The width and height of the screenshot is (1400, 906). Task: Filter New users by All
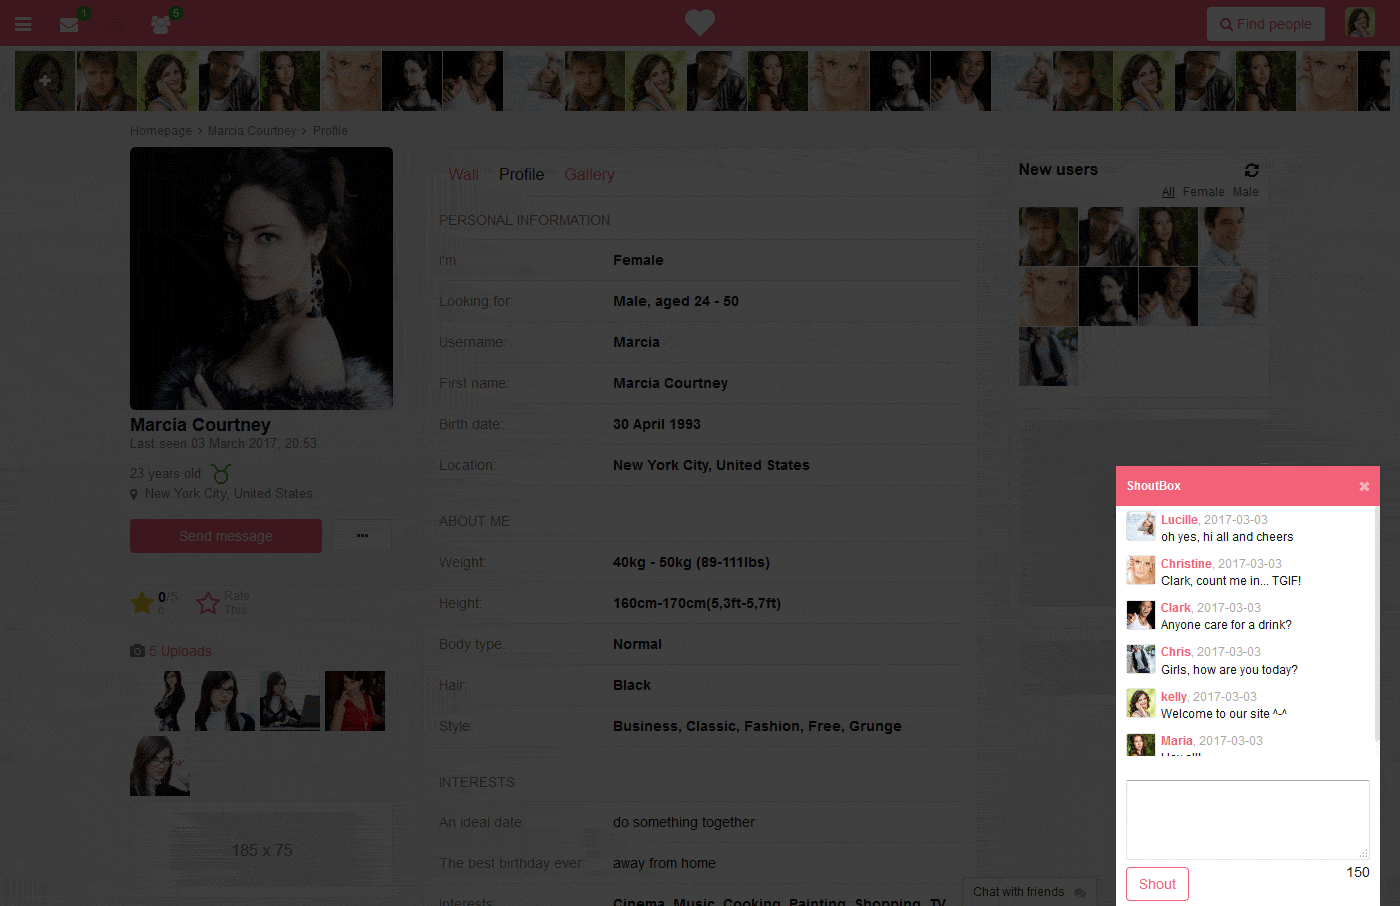tap(1168, 192)
